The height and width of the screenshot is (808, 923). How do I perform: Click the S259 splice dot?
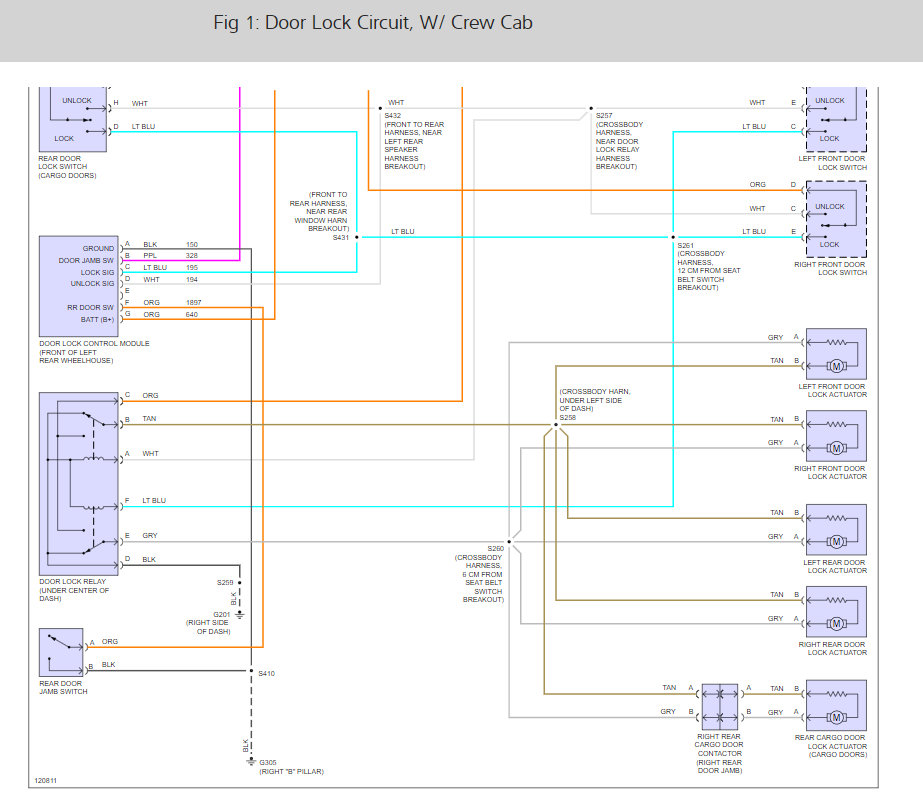tap(240, 583)
